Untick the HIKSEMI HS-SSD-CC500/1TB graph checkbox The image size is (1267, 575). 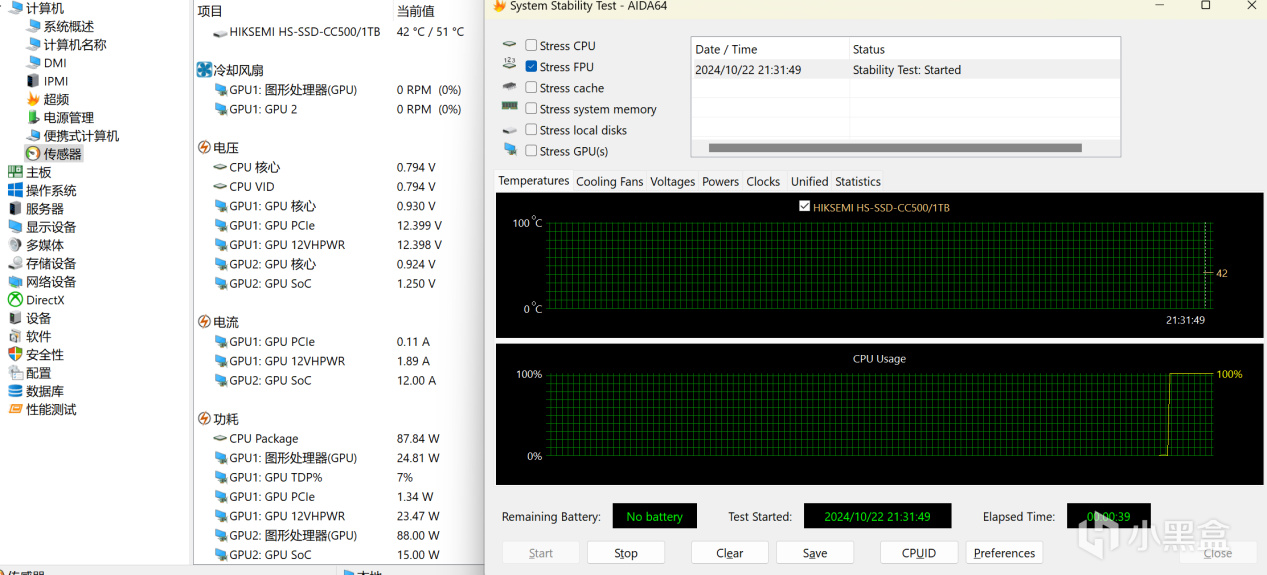(x=805, y=207)
